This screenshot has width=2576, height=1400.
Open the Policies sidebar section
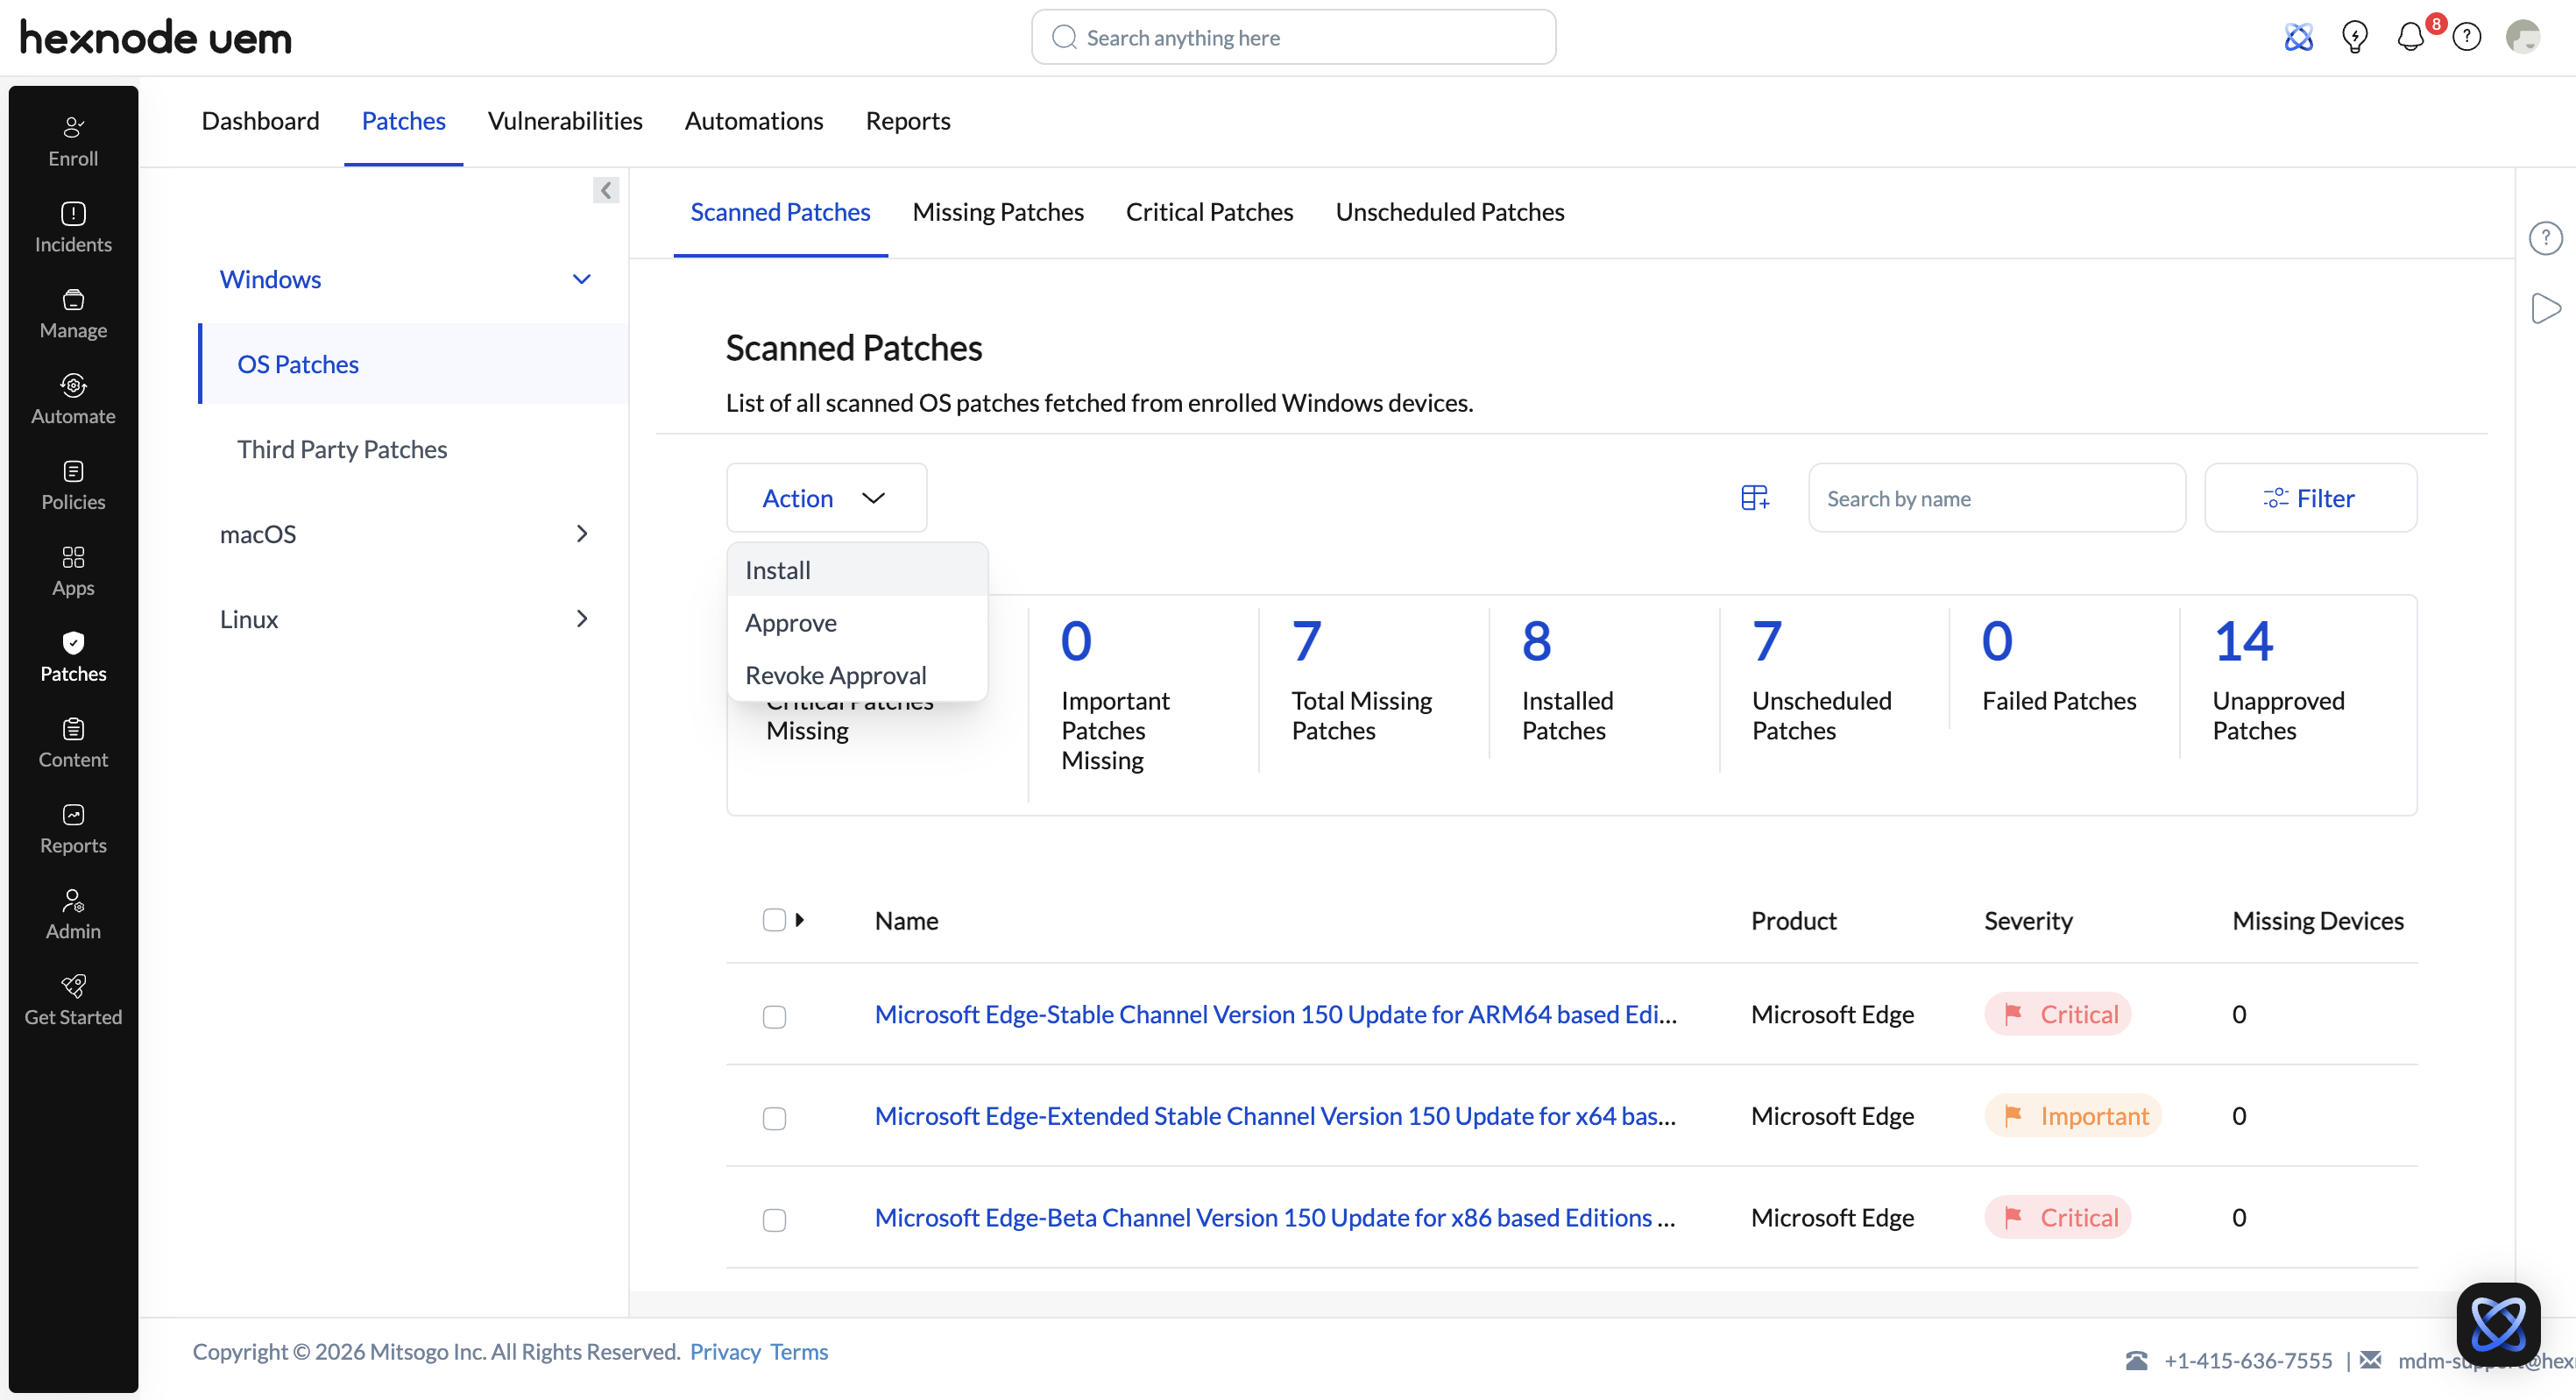(73, 486)
